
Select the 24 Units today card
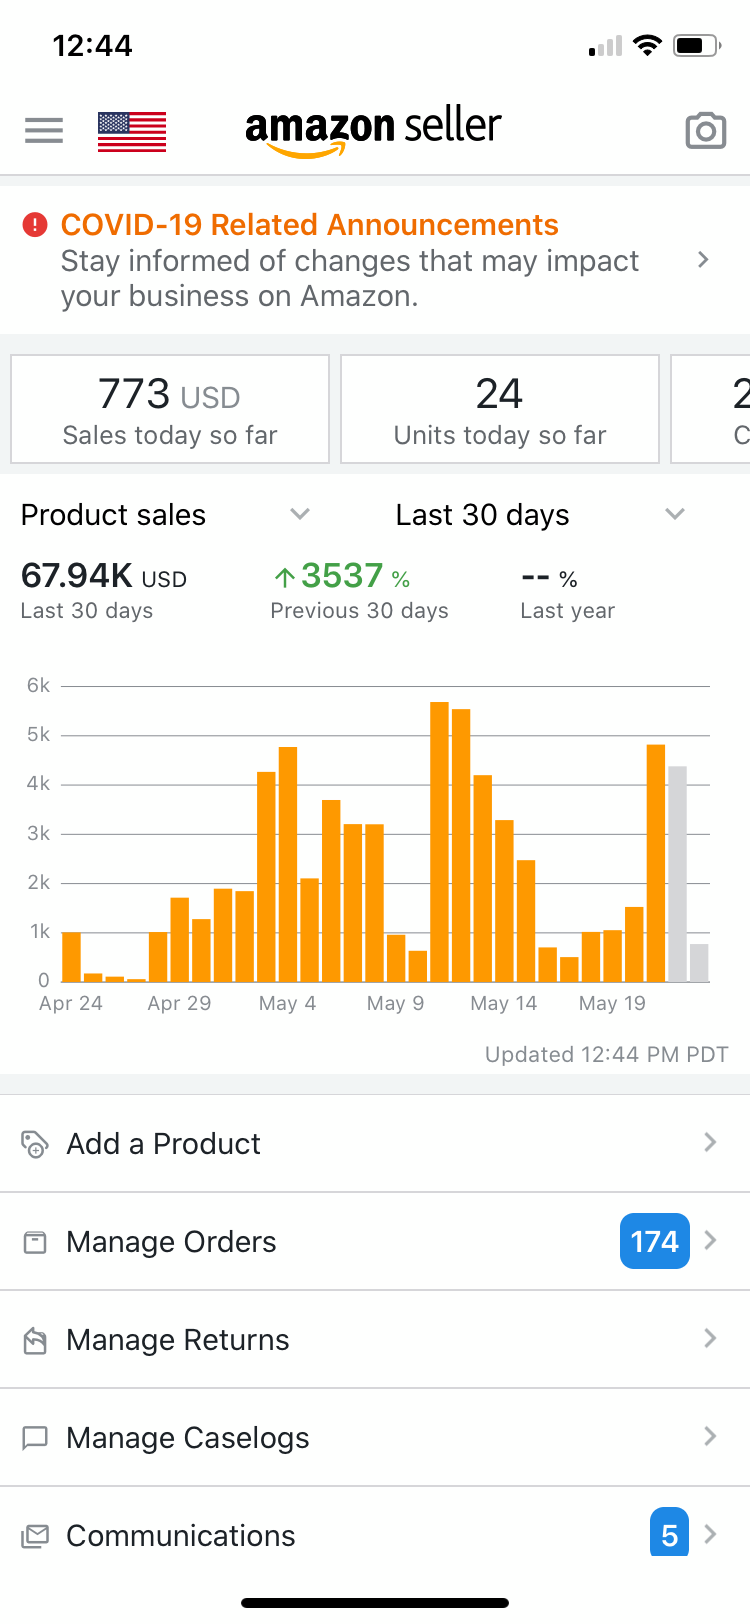coord(500,409)
